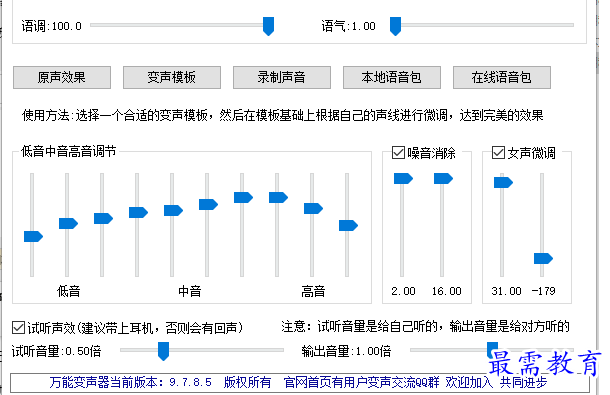Click the eighth equalizer band handle
The height and width of the screenshot is (395, 610).
[x=279, y=197]
